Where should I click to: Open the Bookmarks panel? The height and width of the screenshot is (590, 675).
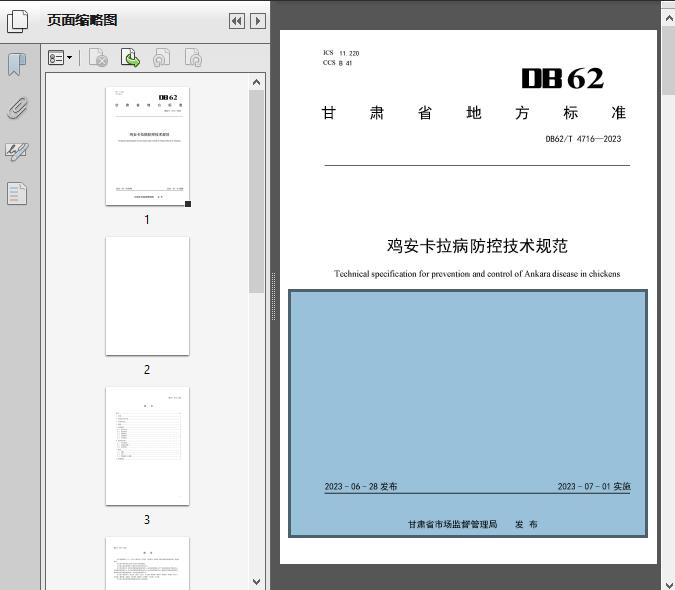(x=17, y=65)
